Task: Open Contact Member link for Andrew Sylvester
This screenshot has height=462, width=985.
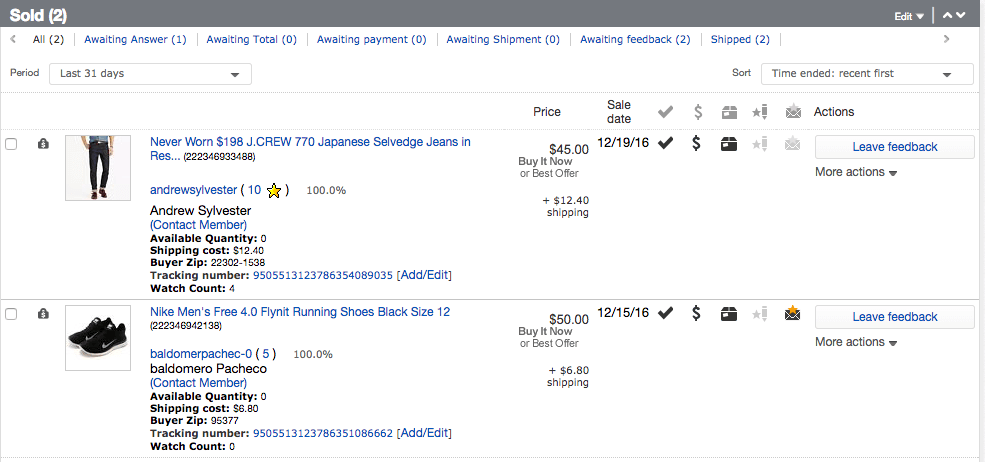Action: click(198, 225)
